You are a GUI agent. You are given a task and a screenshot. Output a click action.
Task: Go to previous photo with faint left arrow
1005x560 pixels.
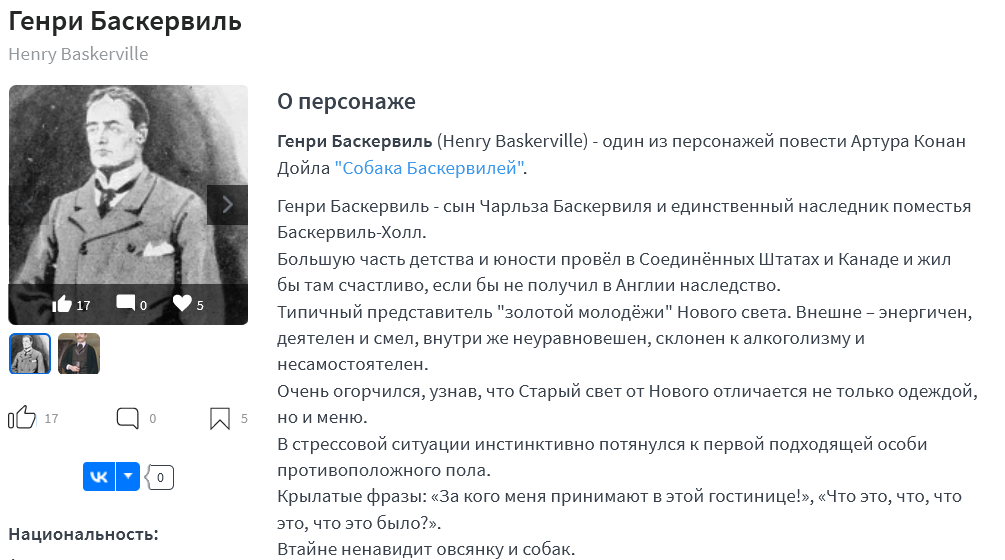[29, 205]
